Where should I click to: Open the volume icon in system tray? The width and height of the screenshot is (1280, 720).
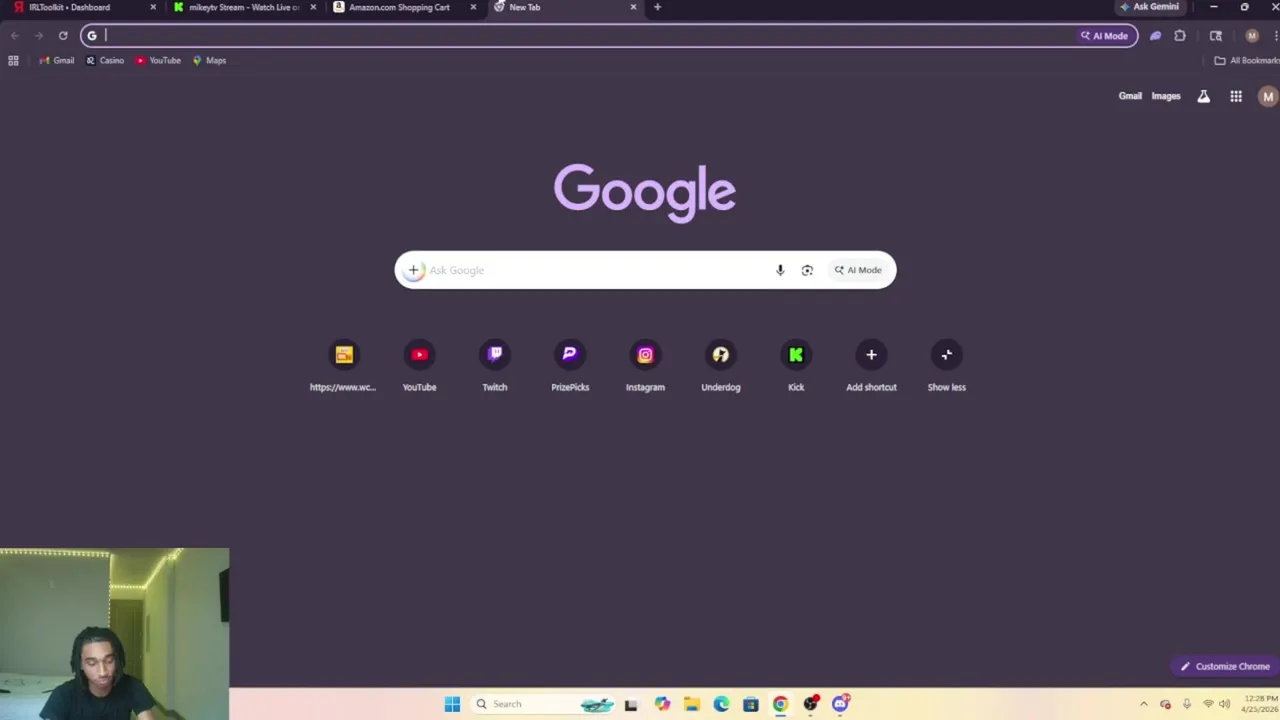pyautogui.click(x=1224, y=704)
